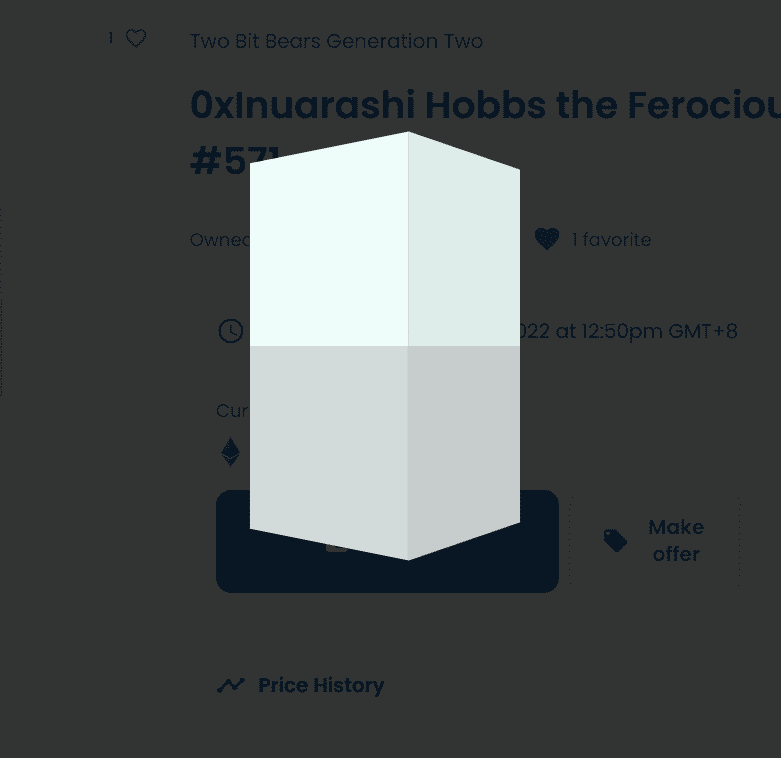Click the Ethereum diamond price icon
781x758 pixels.
(x=231, y=453)
